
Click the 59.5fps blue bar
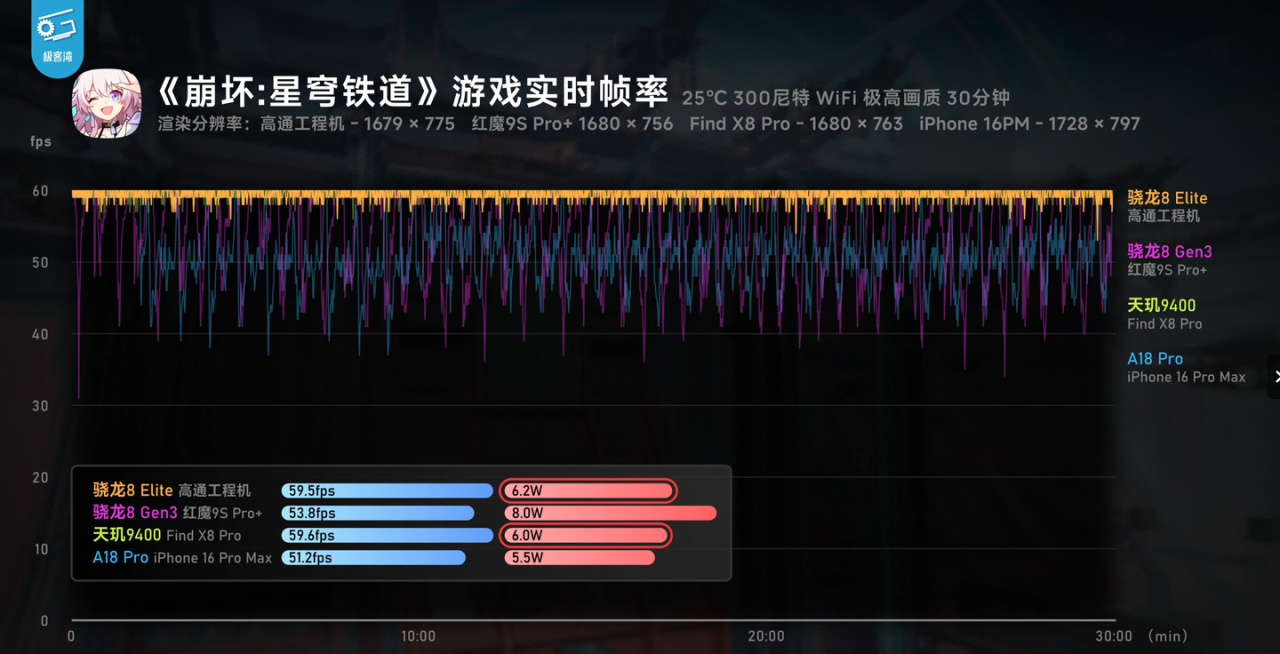388,491
